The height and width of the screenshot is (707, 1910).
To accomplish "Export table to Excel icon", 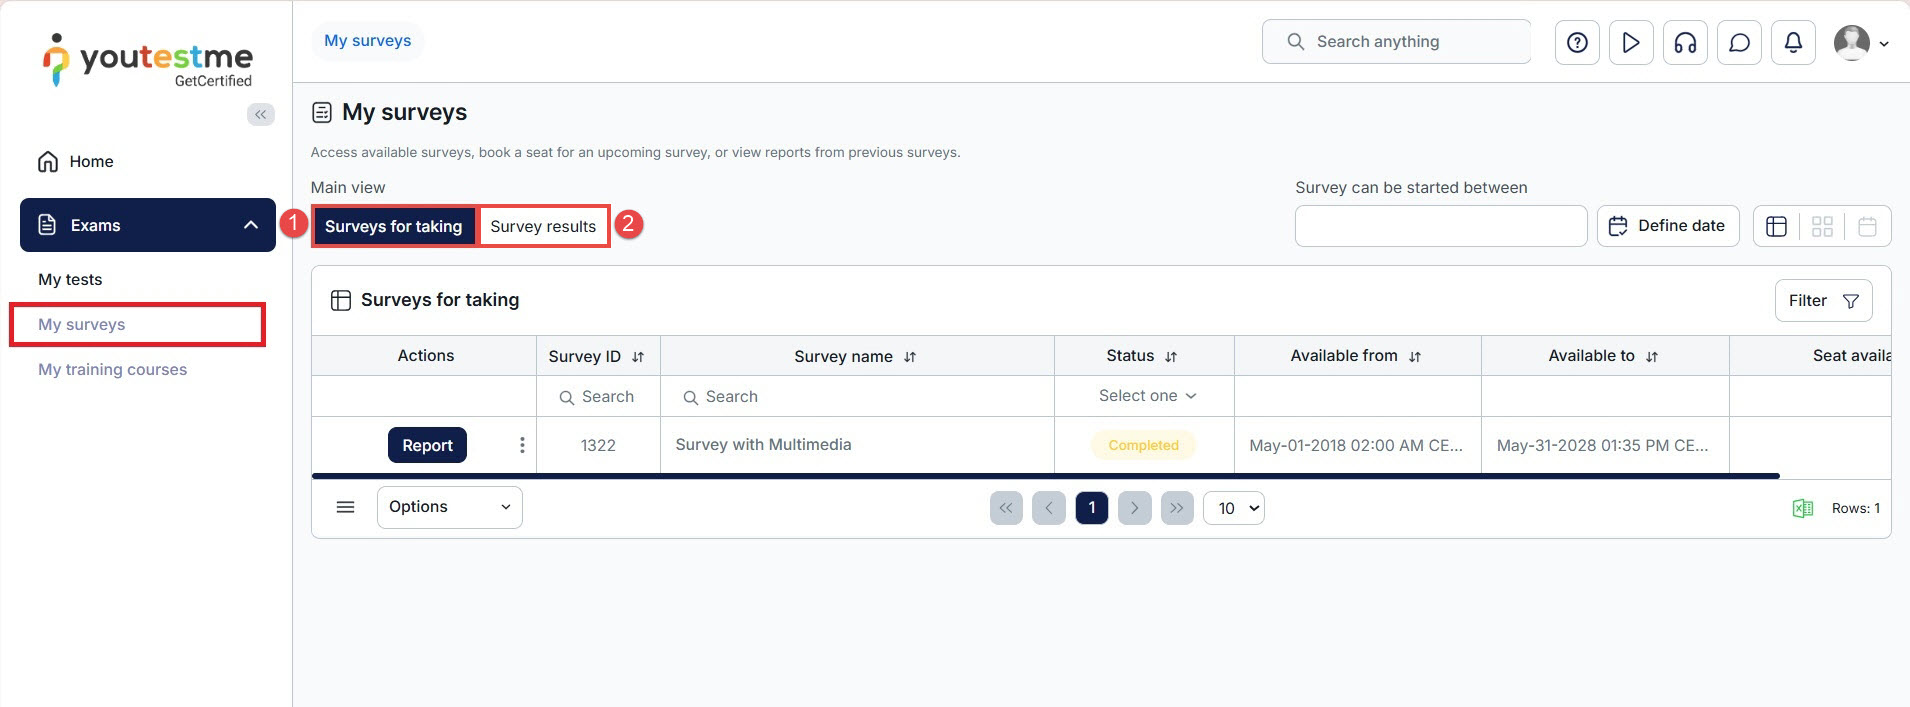I will coord(1802,508).
